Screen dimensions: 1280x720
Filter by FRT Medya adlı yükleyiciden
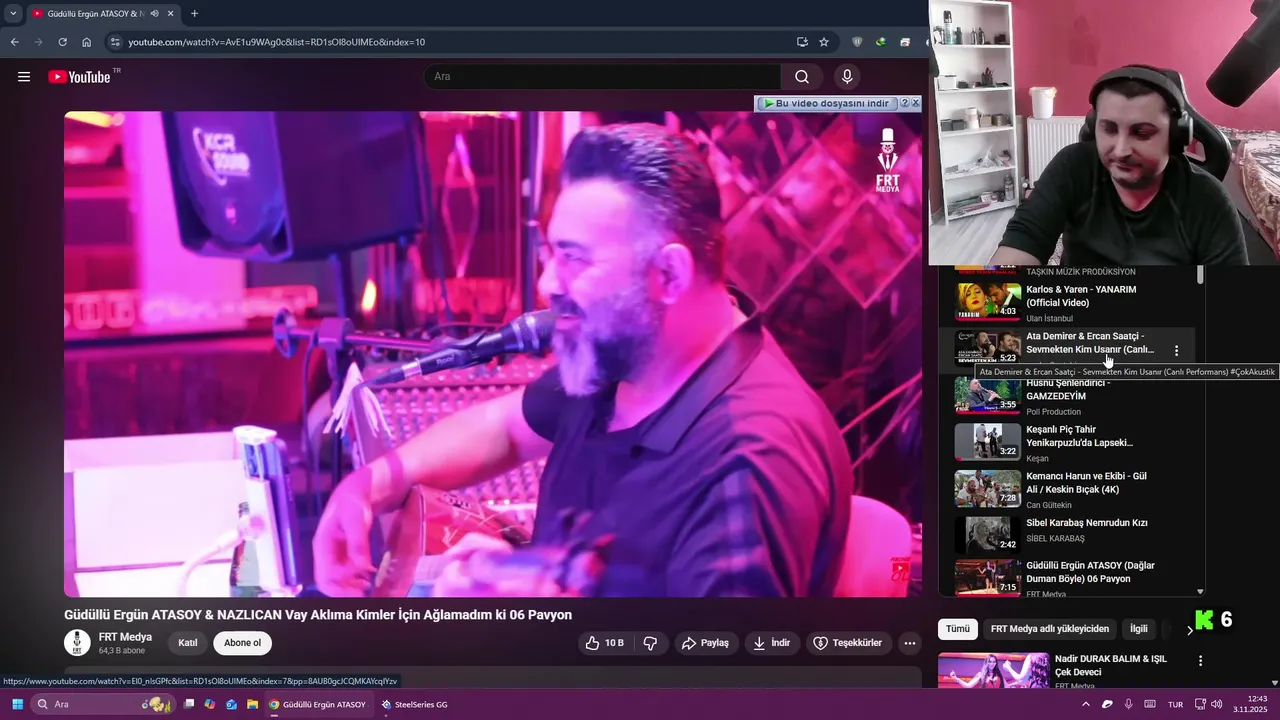[x=1049, y=629]
